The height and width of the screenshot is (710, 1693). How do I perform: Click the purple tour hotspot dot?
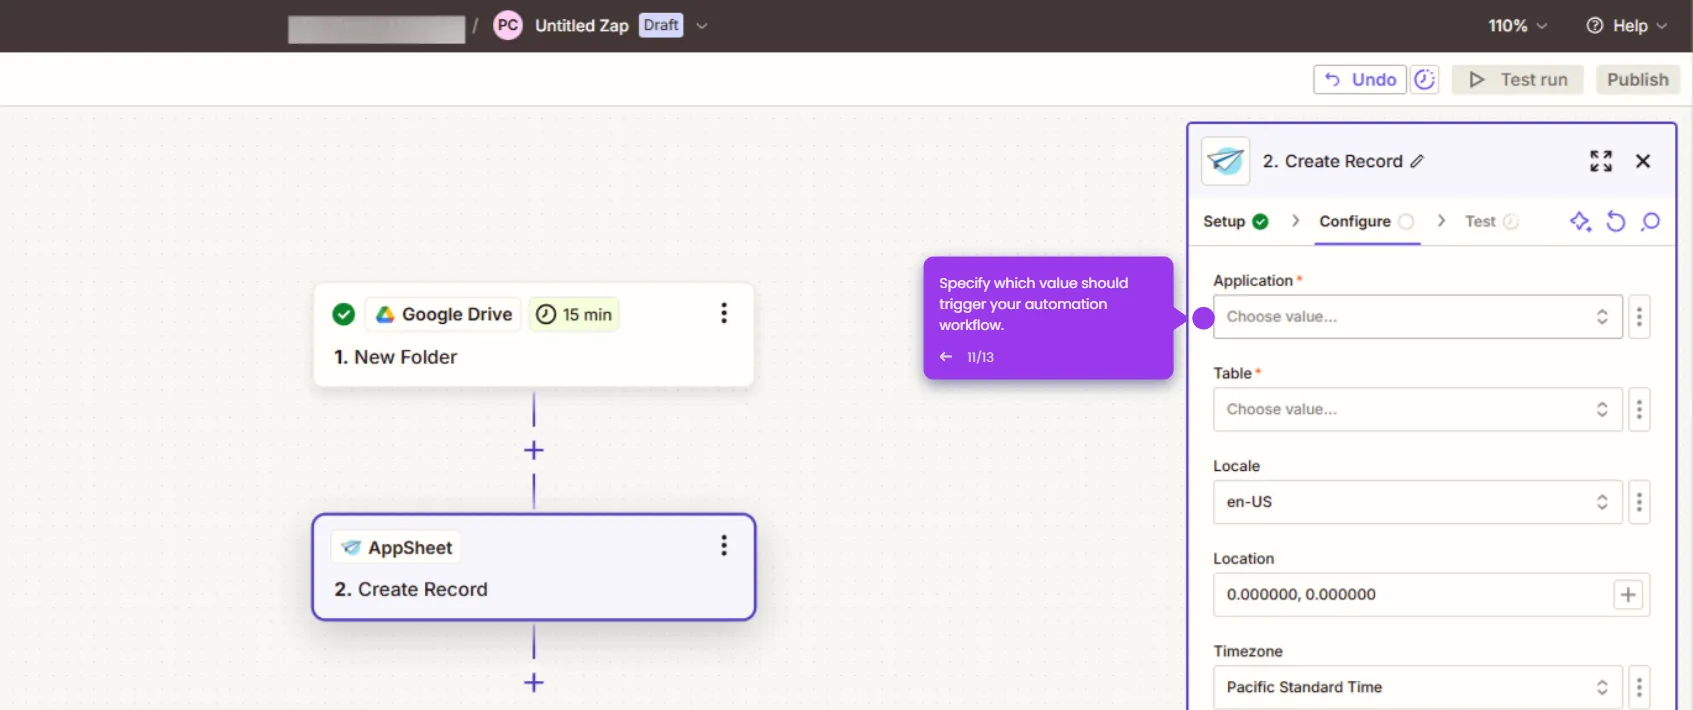[x=1203, y=318]
